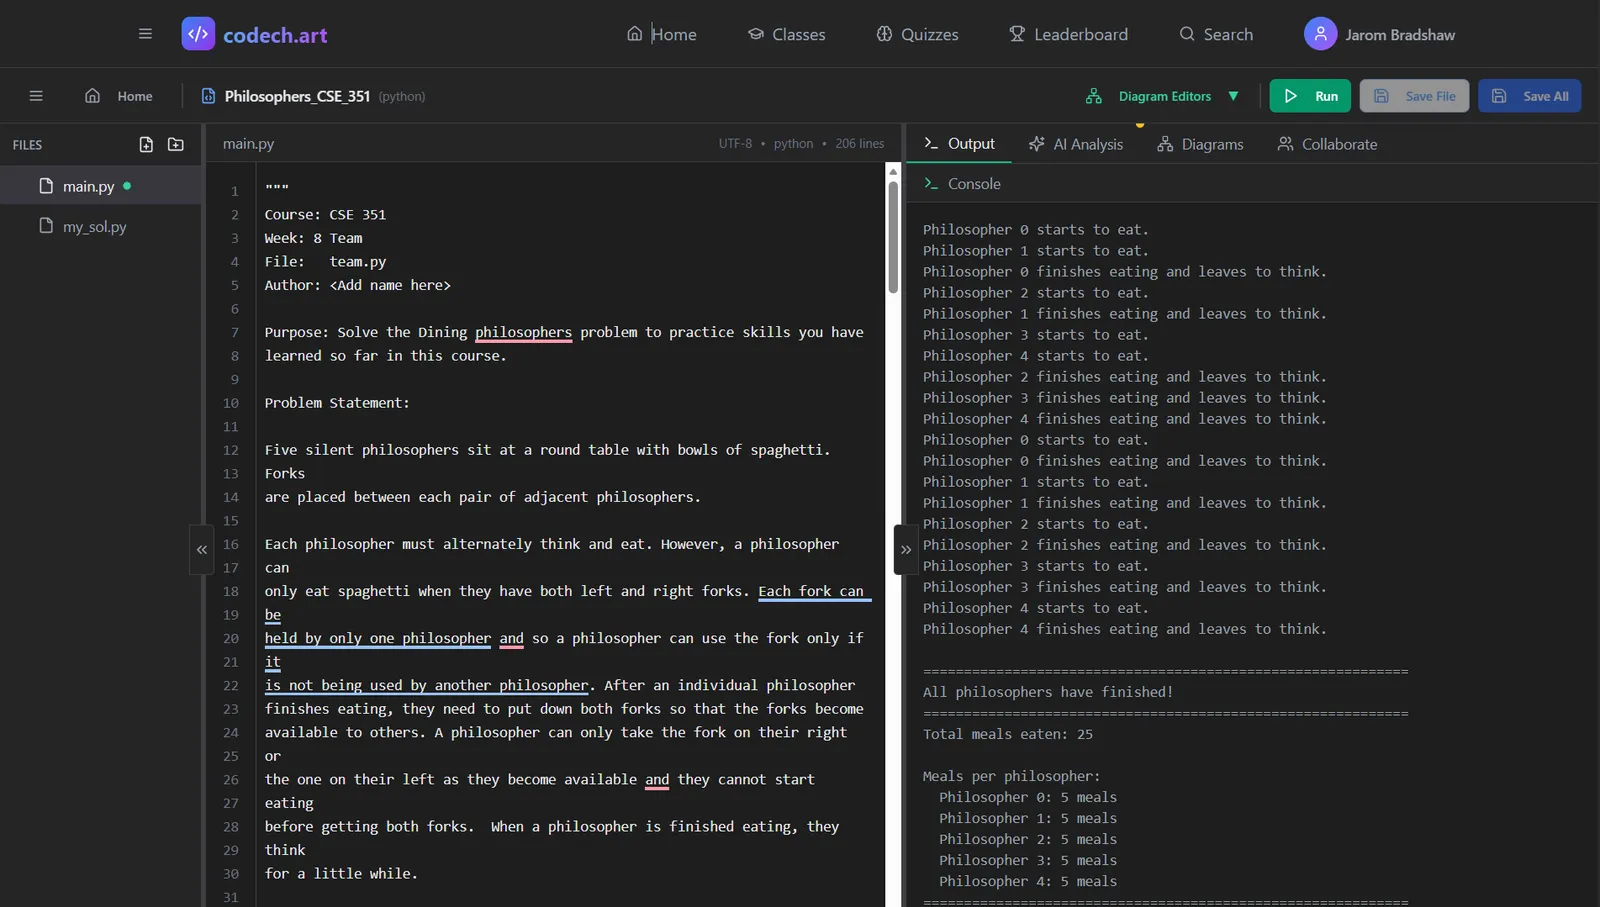The width and height of the screenshot is (1600, 907).
Task: Click the Diagram Editors icon
Action: pos(1094,96)
